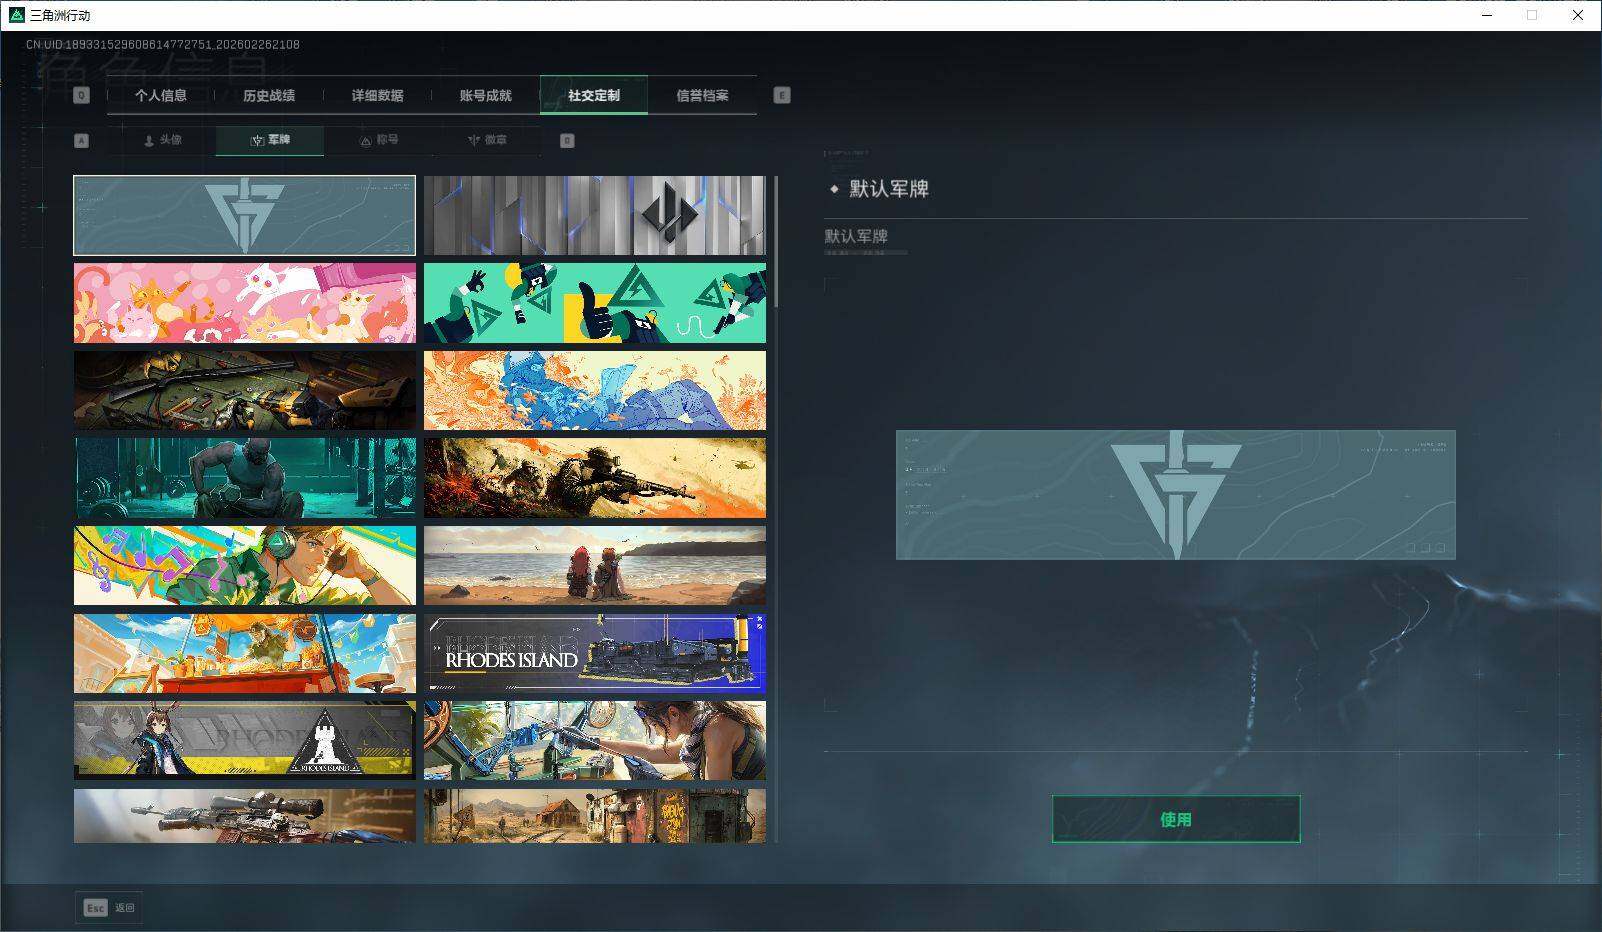Go to the 账号成就 tab

pos(486,96)
